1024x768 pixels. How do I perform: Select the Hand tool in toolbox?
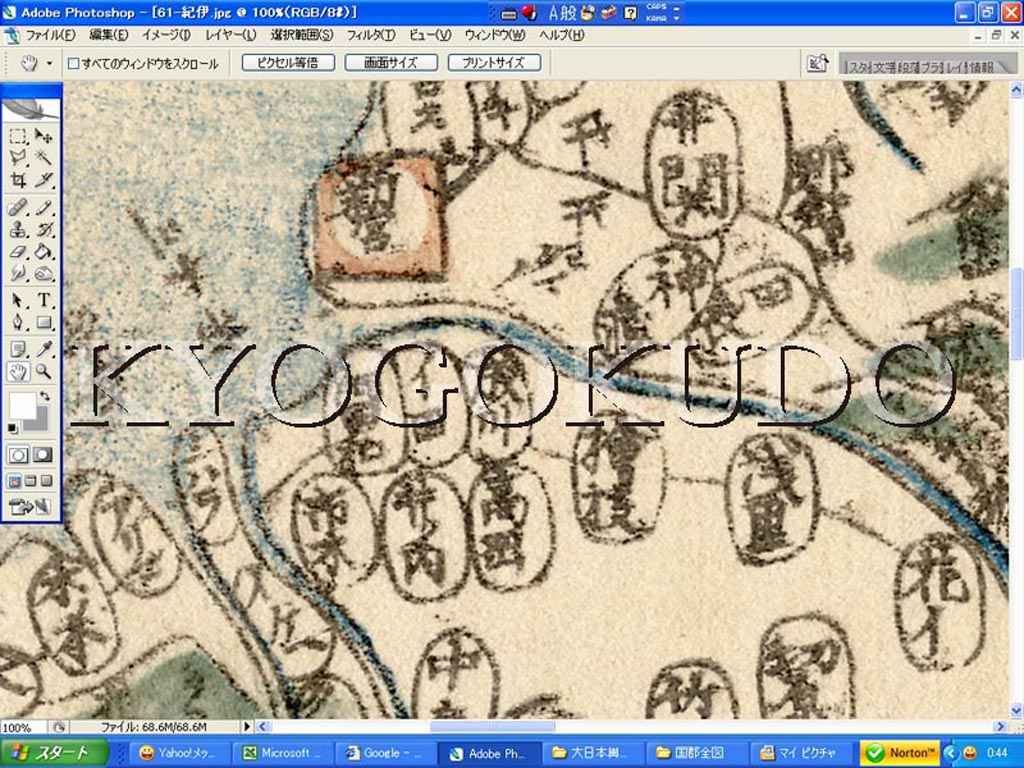(x=18, y=372)
